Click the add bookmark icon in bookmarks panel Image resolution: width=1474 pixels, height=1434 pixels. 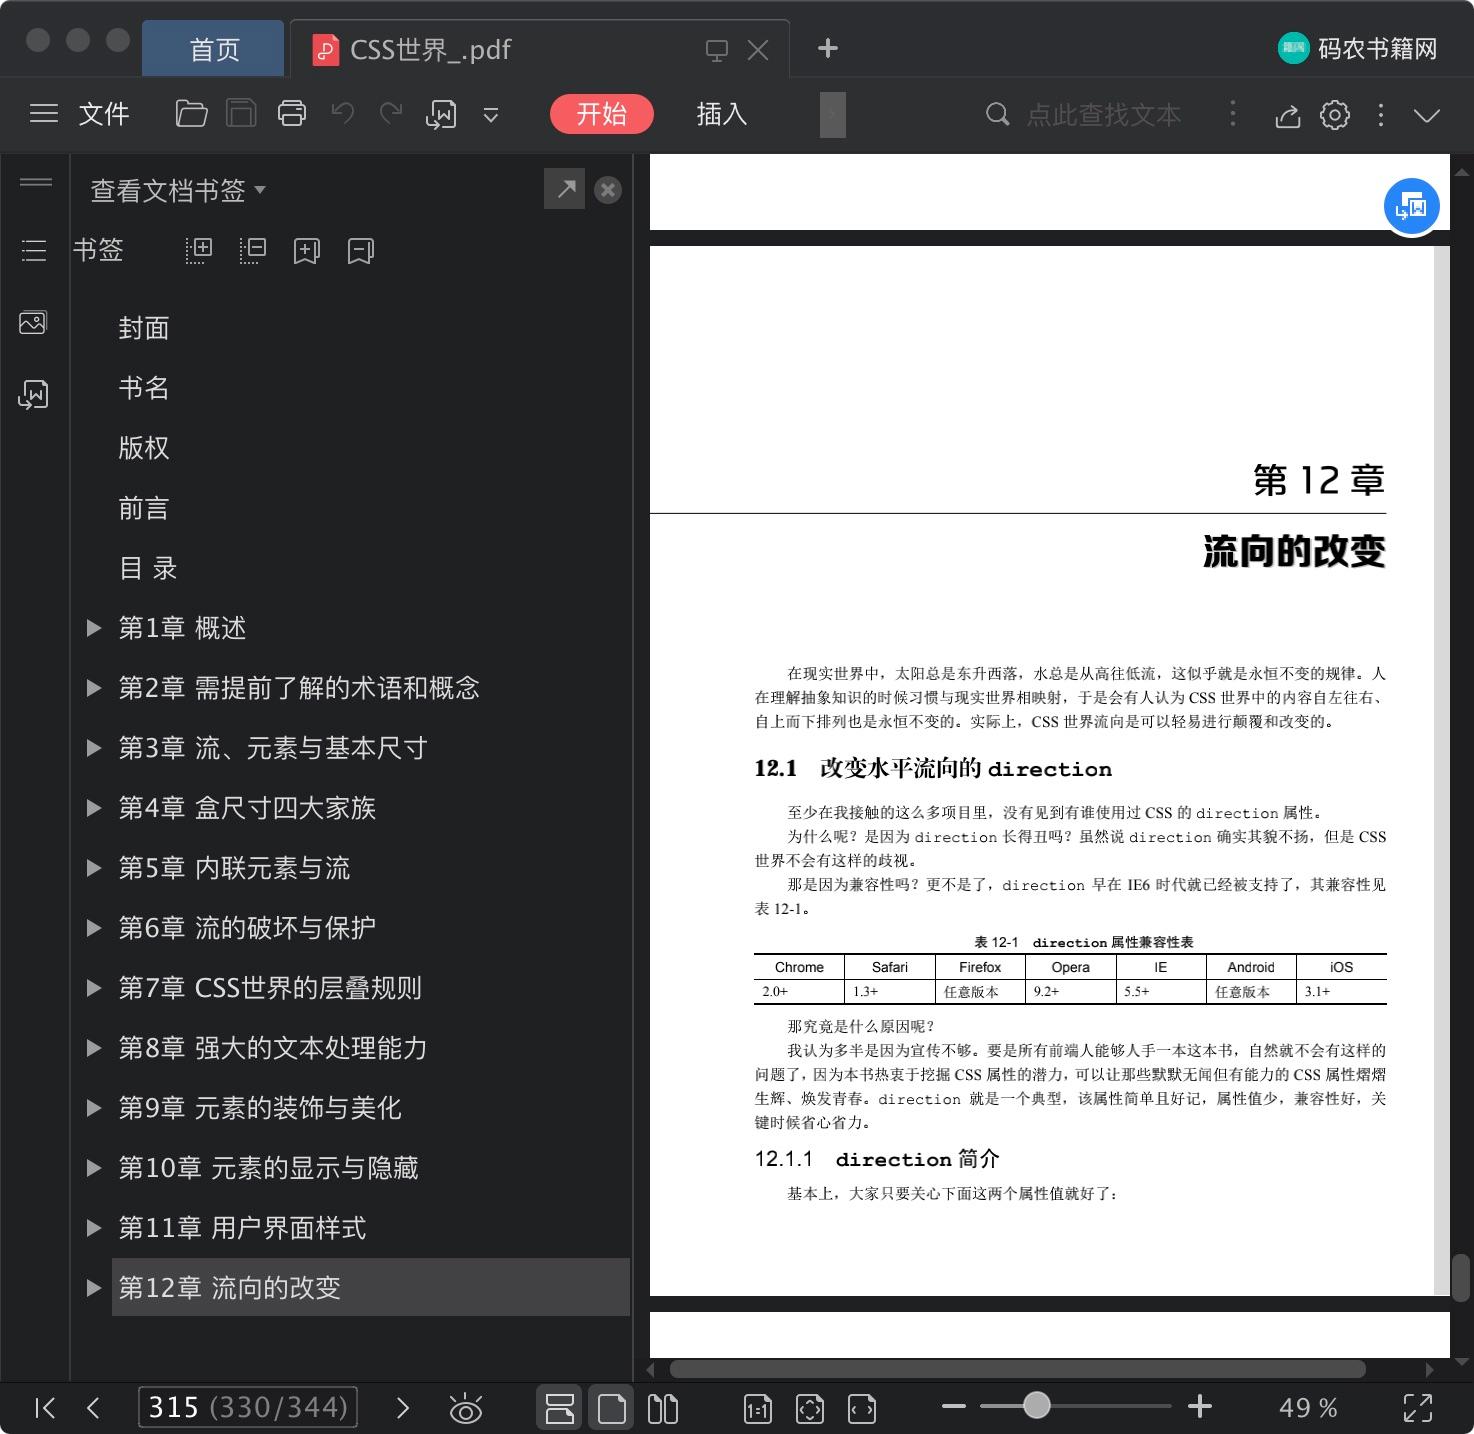coord(306,250)
